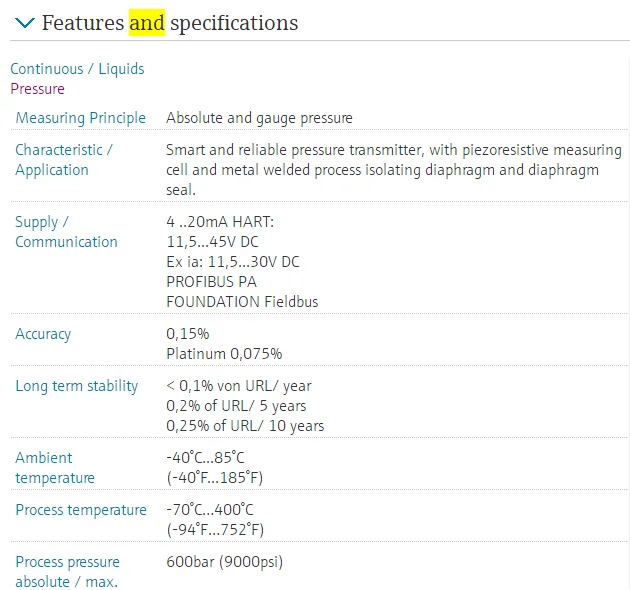Click the 0,25% of URL/ 10 years value
This screenshot has width=630, height=590.
(245, 426)
